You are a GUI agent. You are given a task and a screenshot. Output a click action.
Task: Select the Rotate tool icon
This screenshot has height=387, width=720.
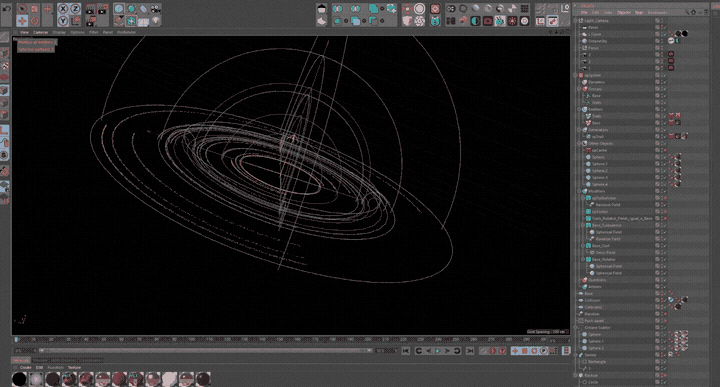(x=34, y=21)
